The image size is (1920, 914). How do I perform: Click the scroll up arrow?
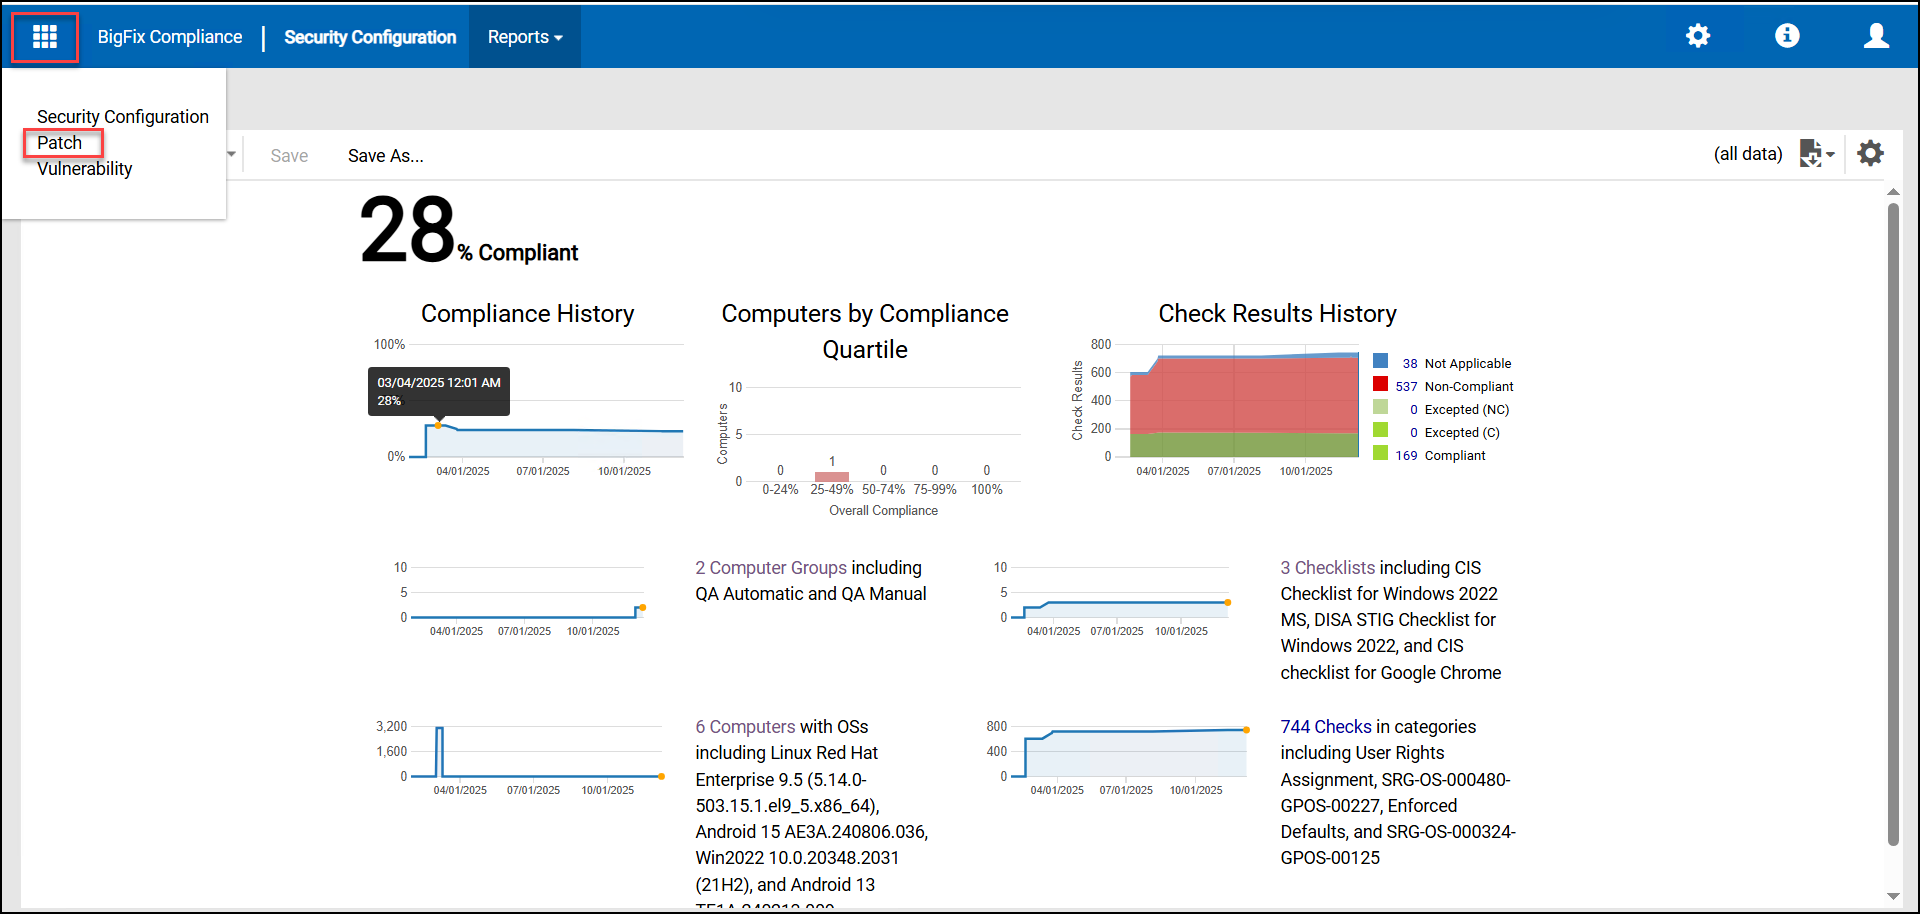click(1892, 191)
